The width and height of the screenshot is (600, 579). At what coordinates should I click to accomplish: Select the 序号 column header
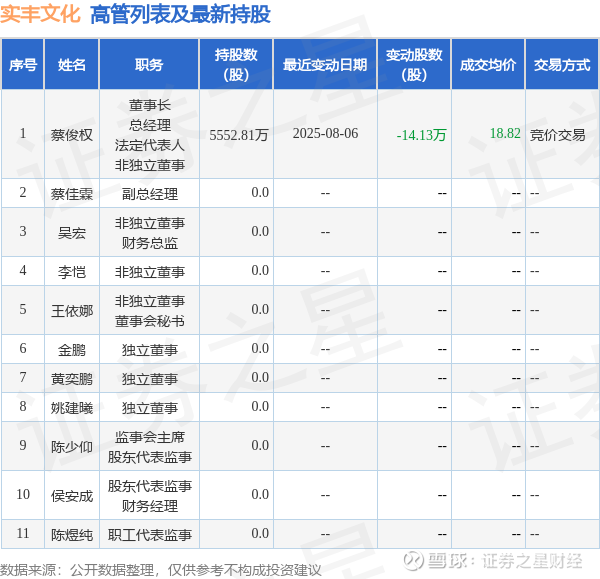pyautogui.click(x=23, y=64)
